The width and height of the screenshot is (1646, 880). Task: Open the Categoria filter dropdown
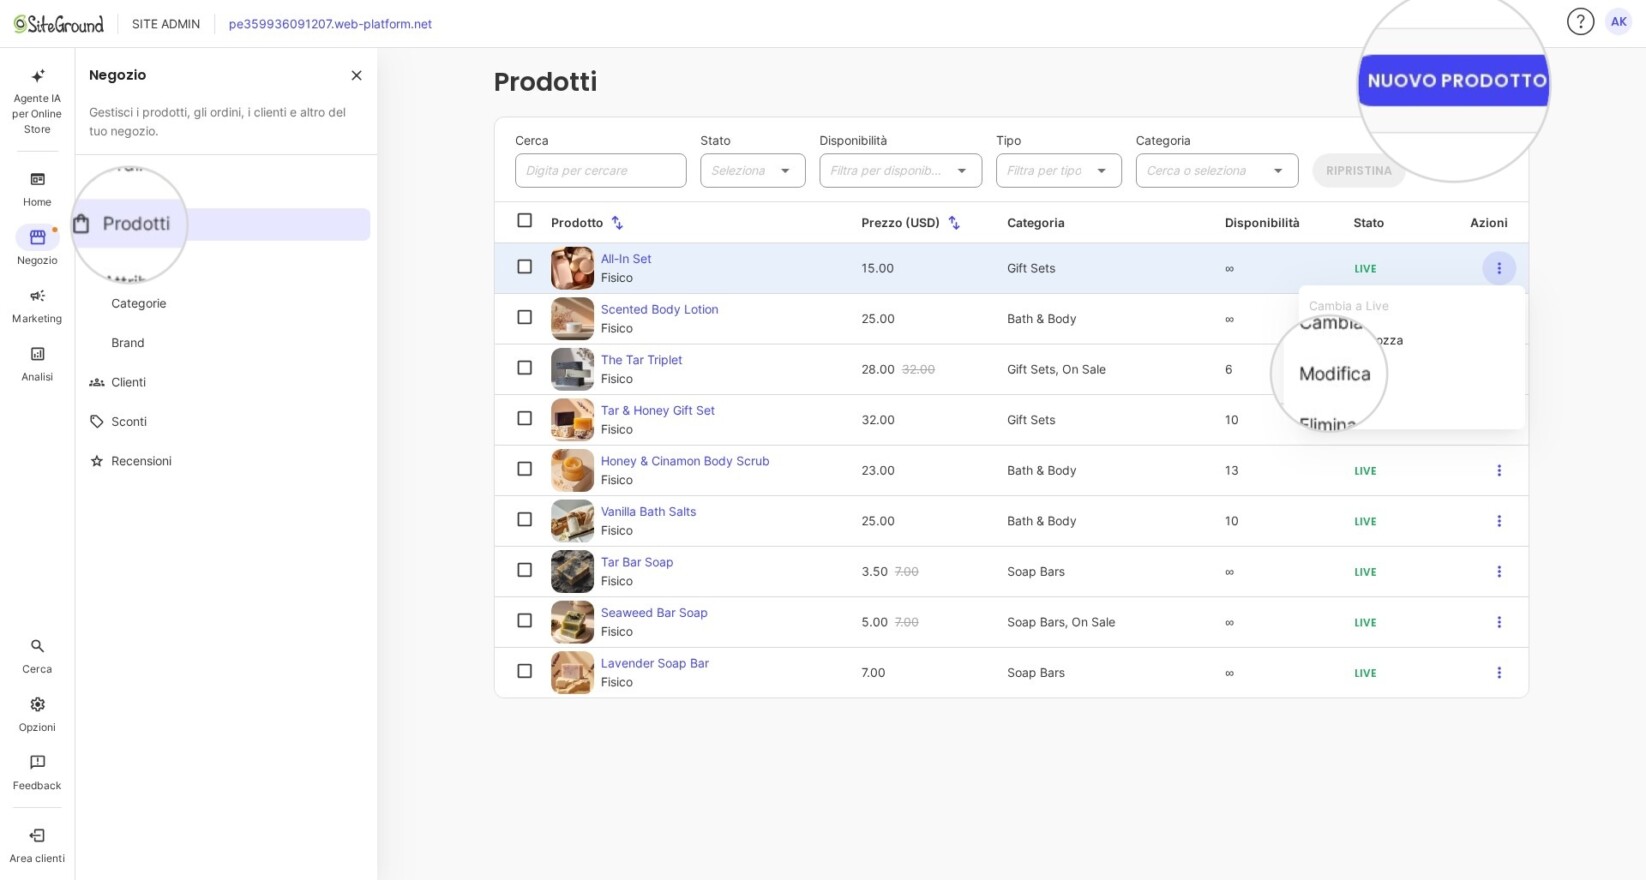point(1216,171)
